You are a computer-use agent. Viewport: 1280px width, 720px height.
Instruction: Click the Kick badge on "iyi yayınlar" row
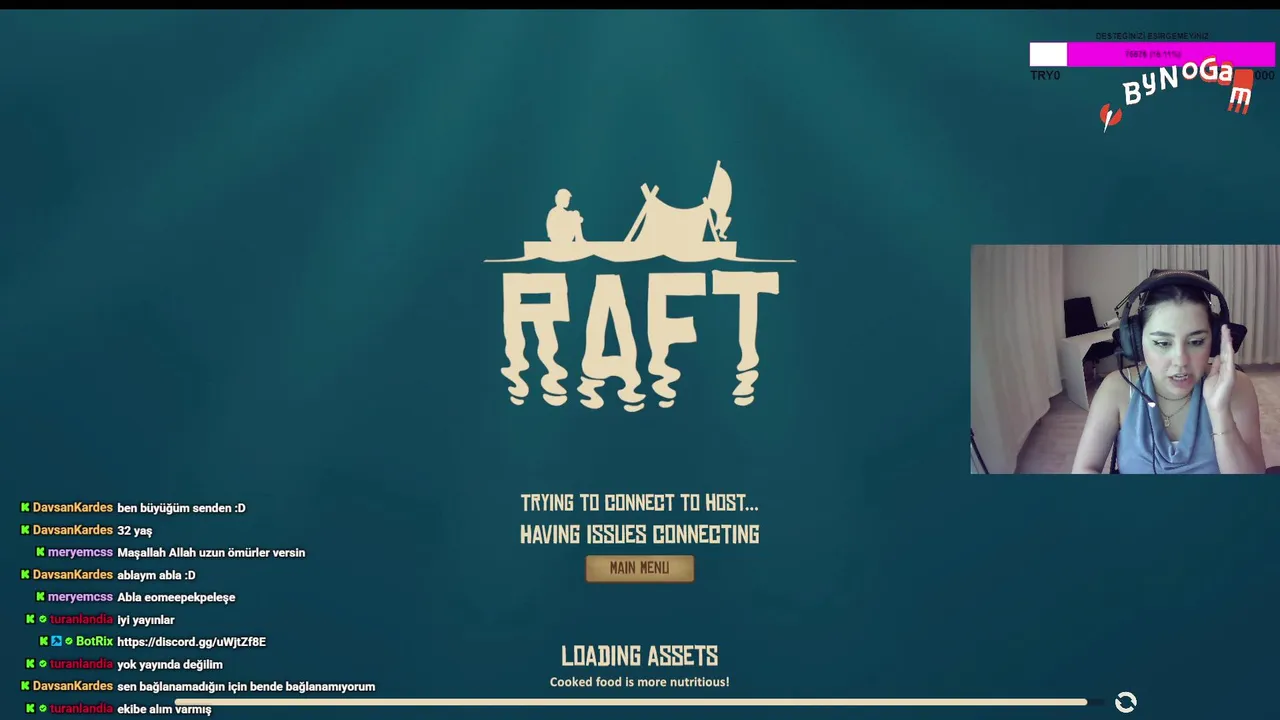31,620
